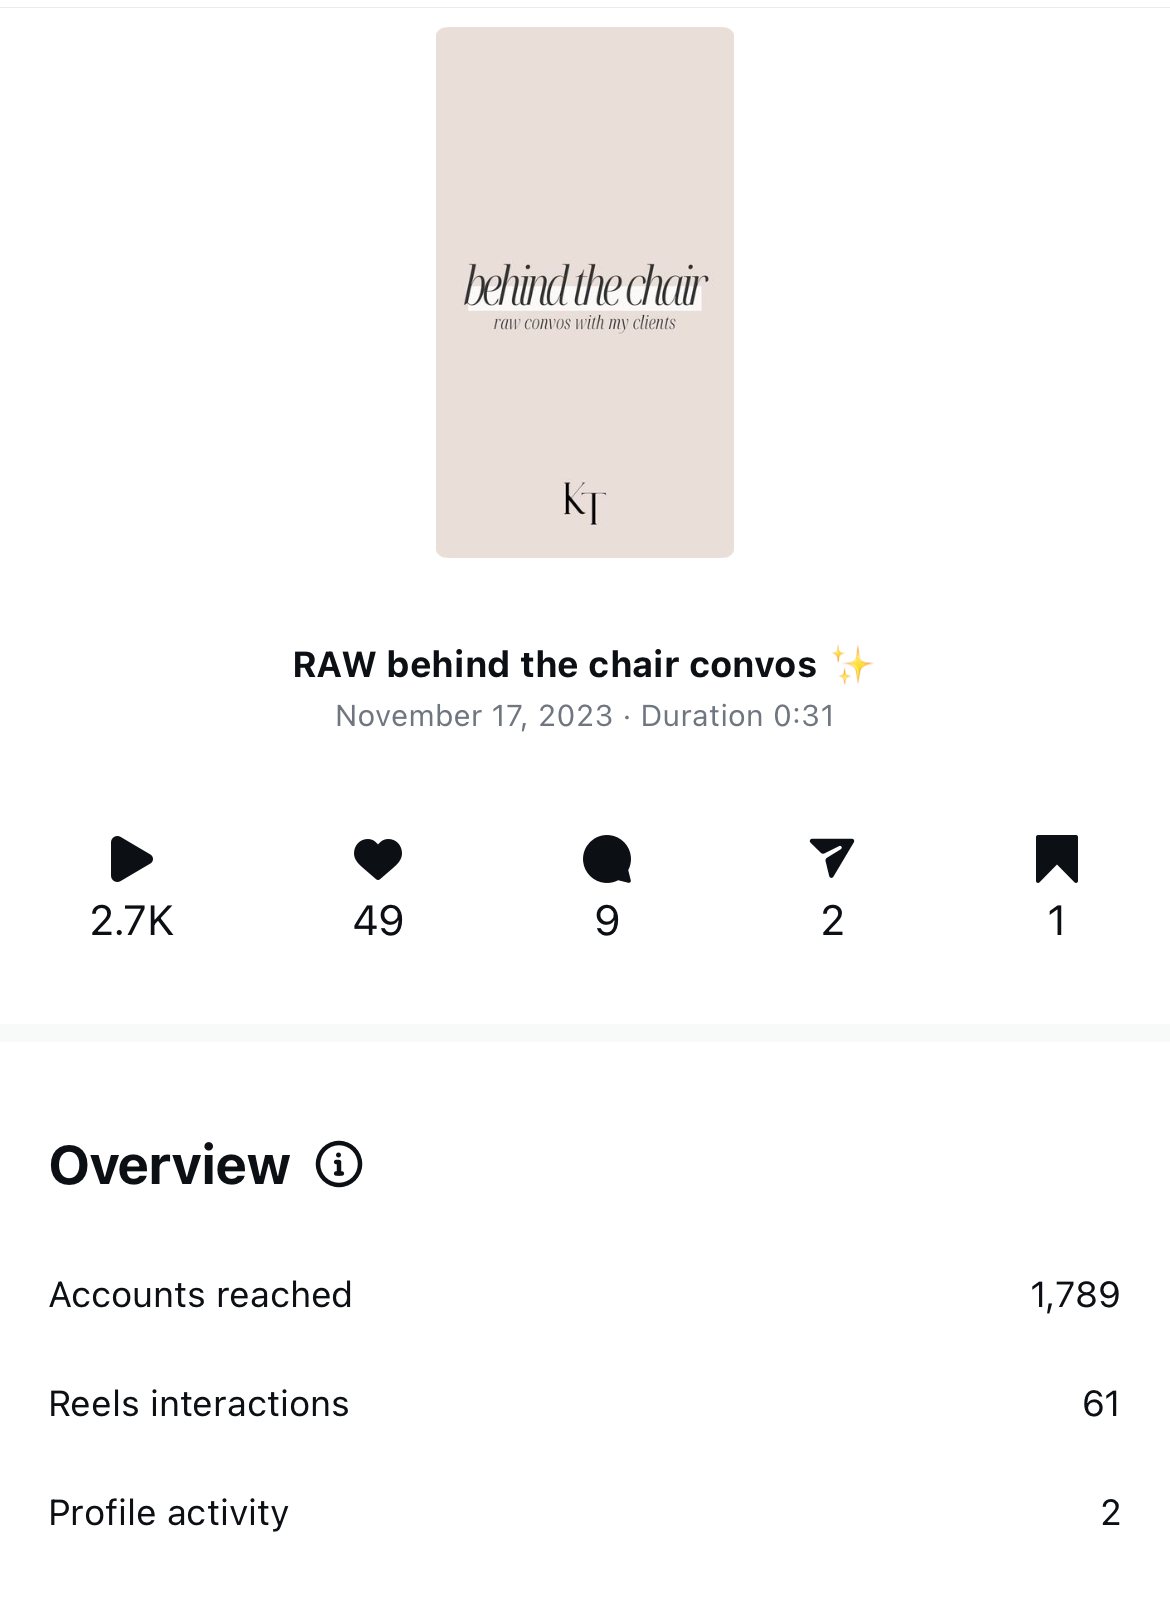This screenshot has width=1170, height=1604.
Task: Tap the shares paper plane icon
Action: point(832,858)
